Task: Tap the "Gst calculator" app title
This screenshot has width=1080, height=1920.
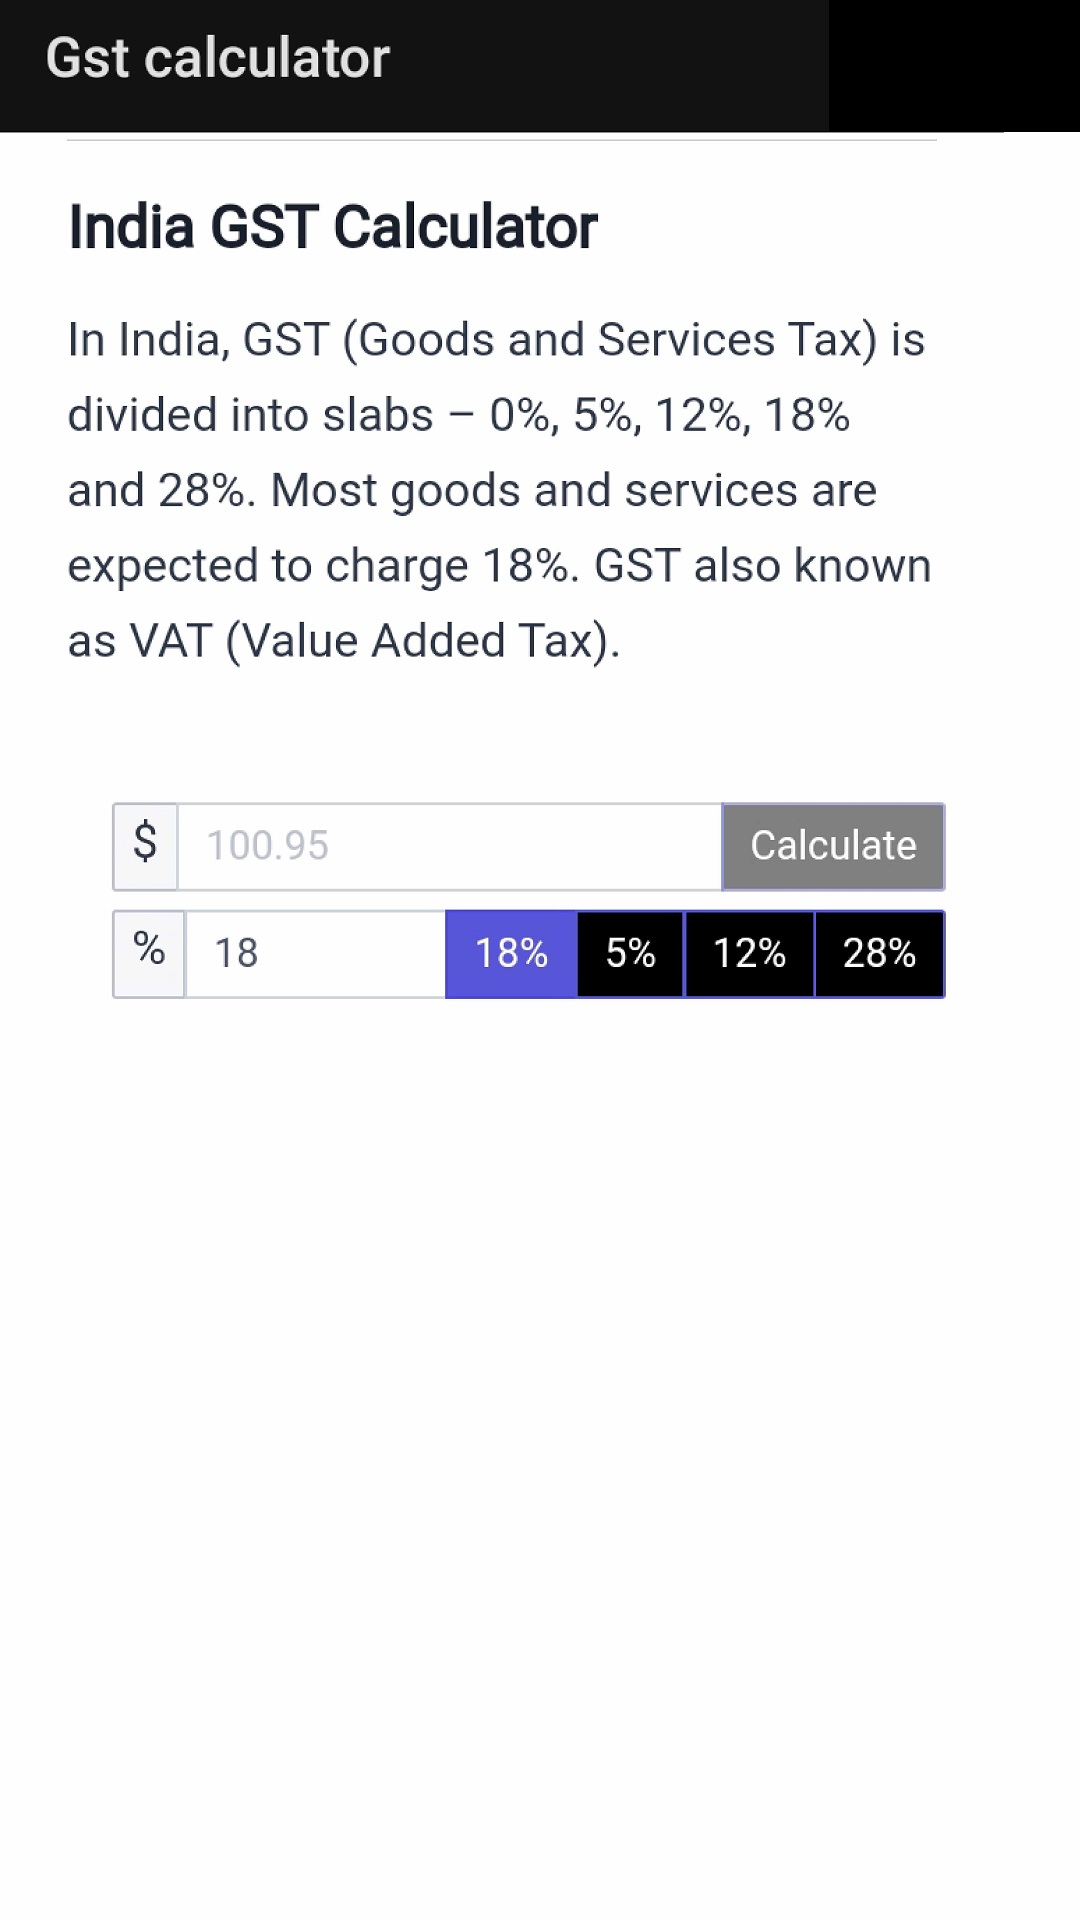Action: 218,58
